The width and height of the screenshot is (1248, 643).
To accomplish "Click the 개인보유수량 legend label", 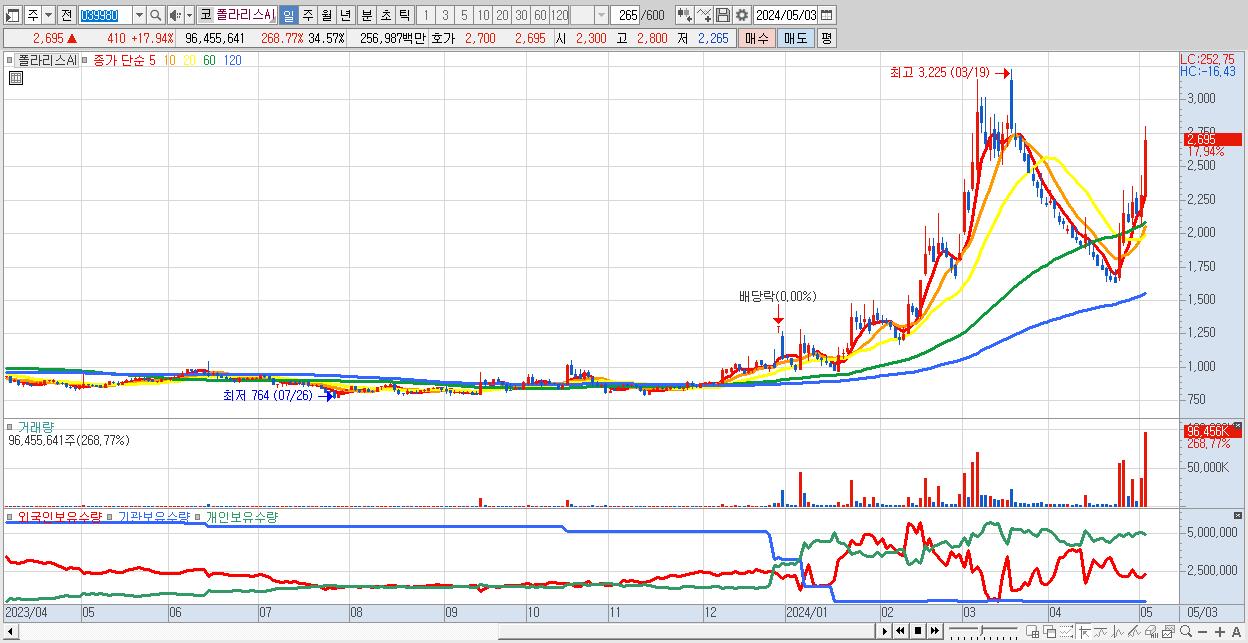I will [x=242, y=517].
